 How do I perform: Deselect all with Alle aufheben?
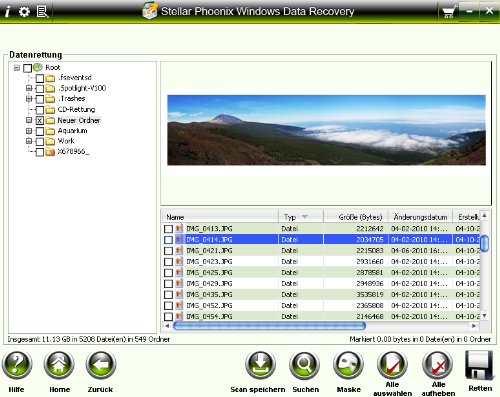pos(437,365)
